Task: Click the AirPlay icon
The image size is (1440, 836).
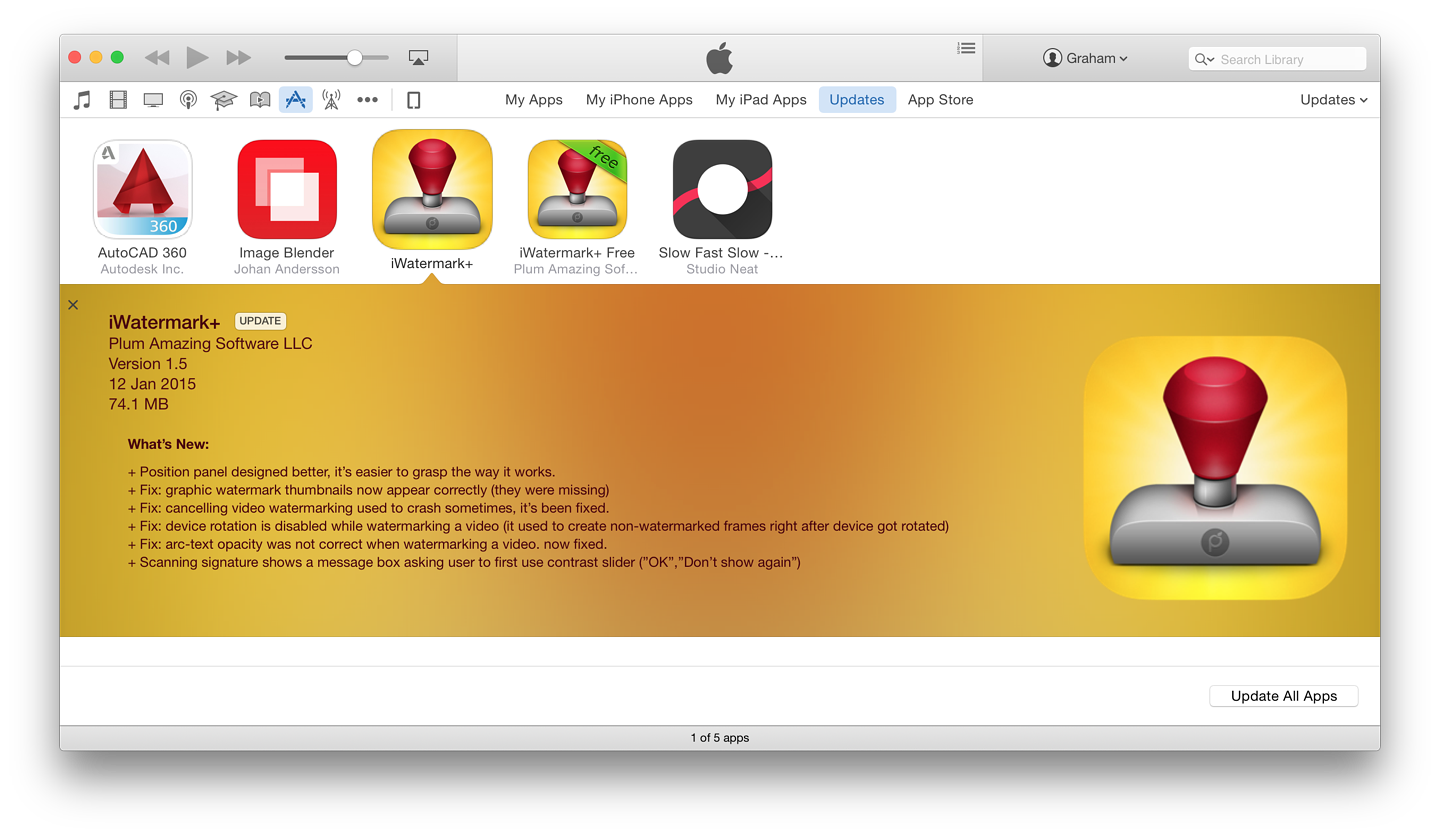Action: point(419,58)
